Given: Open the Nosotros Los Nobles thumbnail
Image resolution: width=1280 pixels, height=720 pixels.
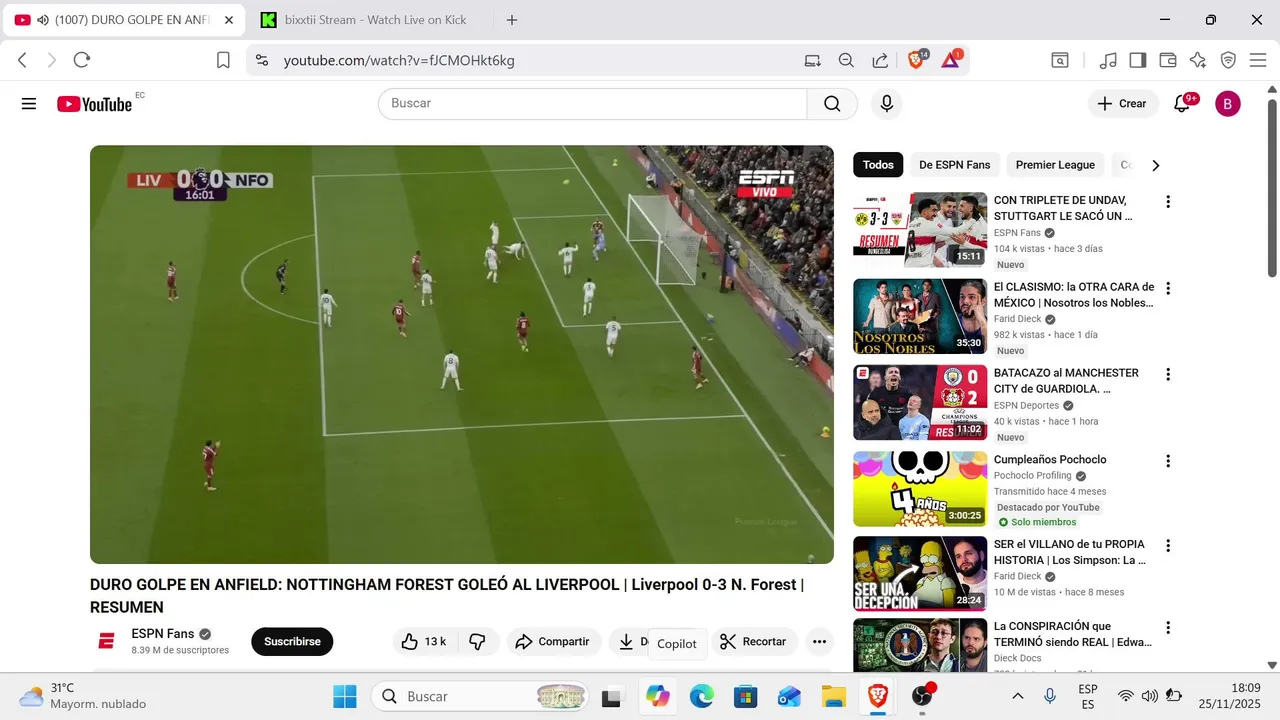Looking at the screenshot, I should pyautogui.click(x=920, y=316).
